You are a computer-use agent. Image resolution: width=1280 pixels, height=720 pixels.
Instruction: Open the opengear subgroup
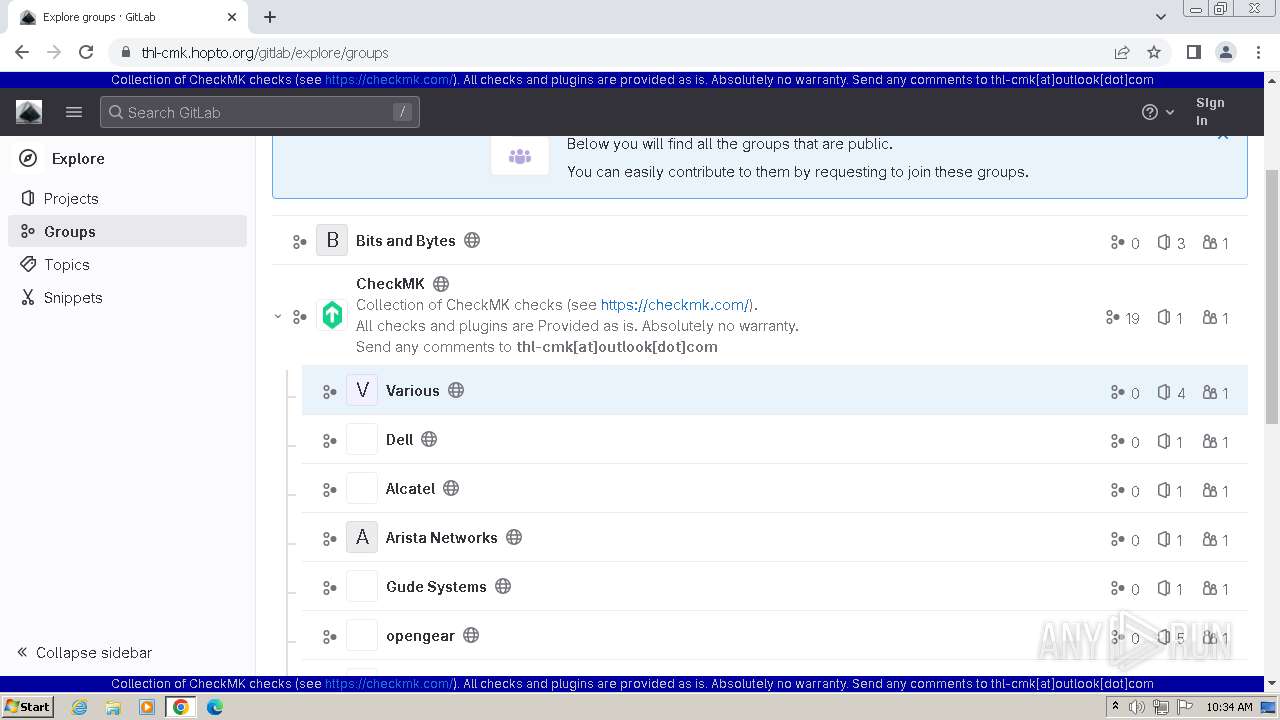point(421,635)
